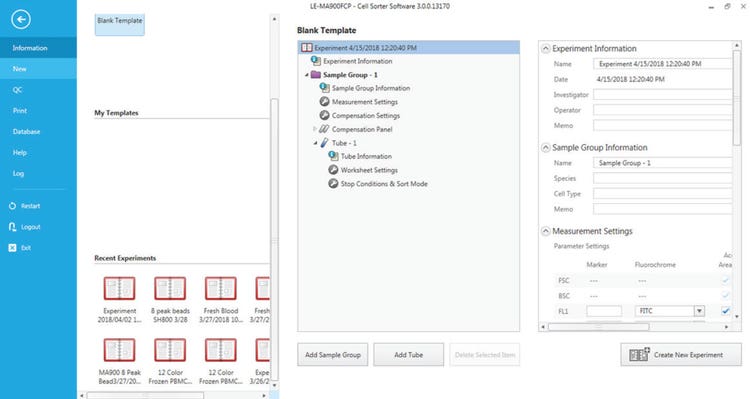Open recent experiment 'Experiment 2018/04/02'
Viewport: 750px width, 399px height.
coord(120,299)
